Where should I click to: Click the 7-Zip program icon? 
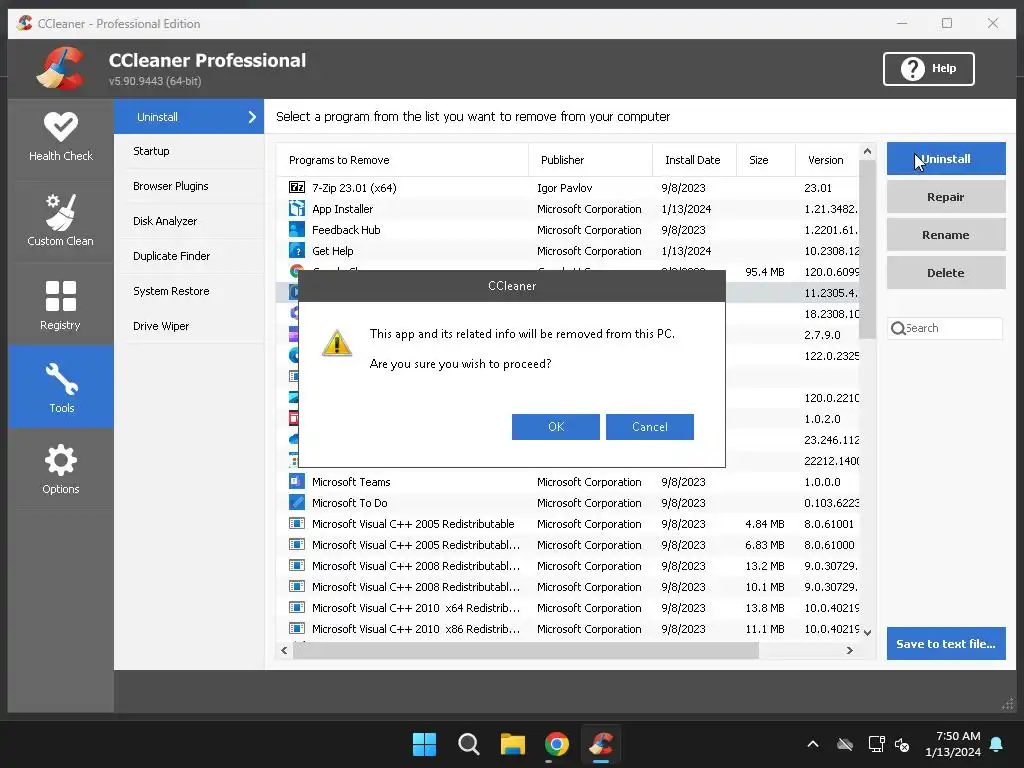point(297,187)
